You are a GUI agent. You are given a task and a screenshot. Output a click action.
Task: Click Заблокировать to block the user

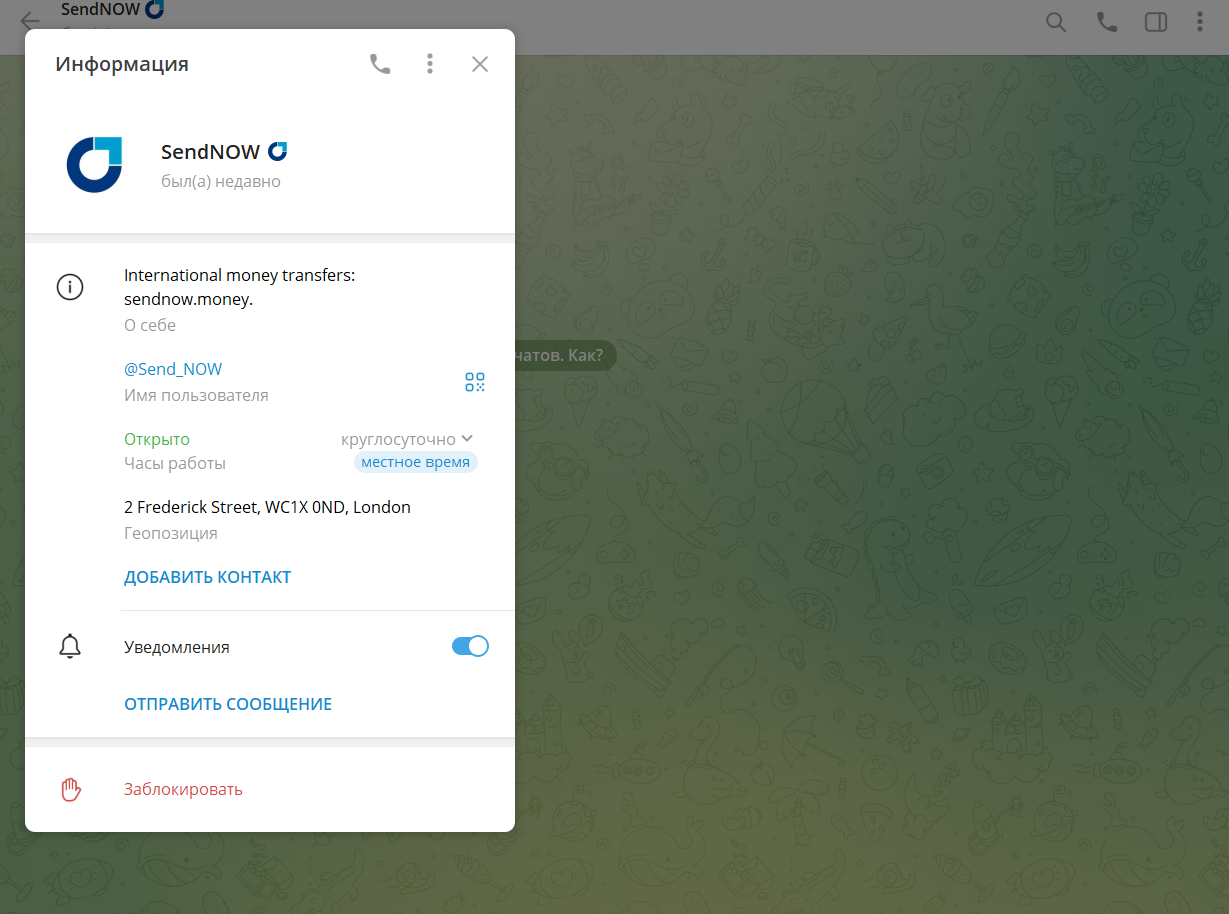183,789
